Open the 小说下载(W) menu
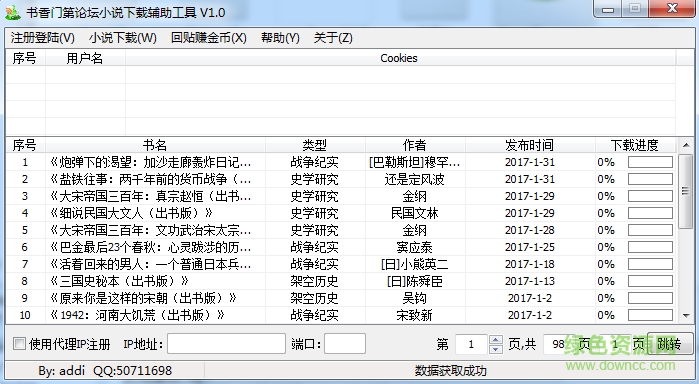The height and width of the screenshot is (384, 699). pos(123,38)
